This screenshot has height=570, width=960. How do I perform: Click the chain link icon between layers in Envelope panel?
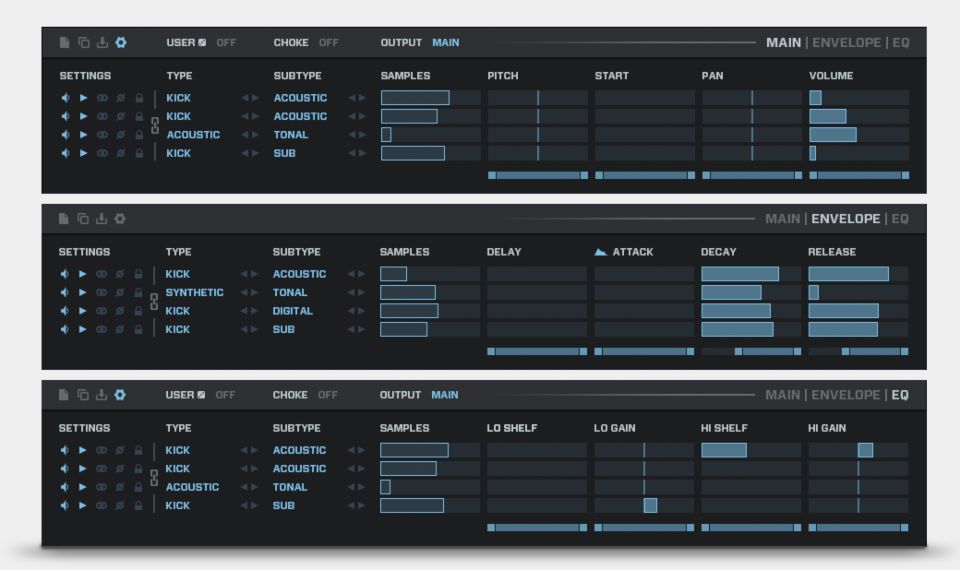pyautogui.click(x=155, y=301)
